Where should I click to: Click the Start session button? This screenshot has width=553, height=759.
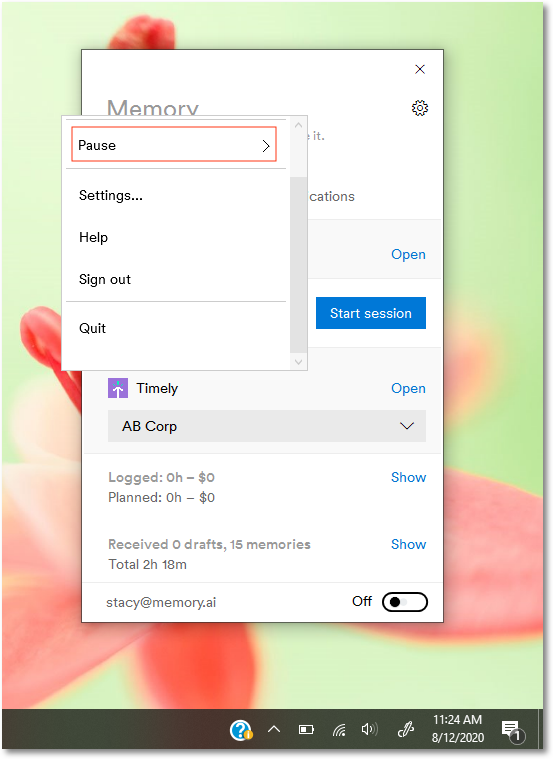point(371,313)
